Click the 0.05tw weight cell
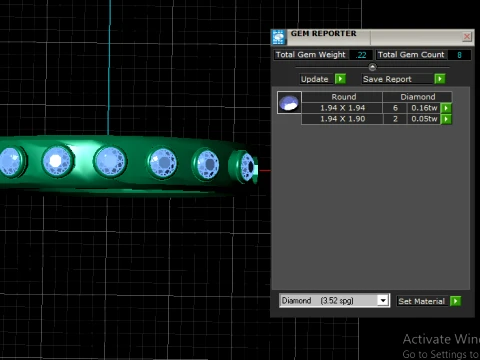This screenshot has width=480, height=360. tap(424, 119)
